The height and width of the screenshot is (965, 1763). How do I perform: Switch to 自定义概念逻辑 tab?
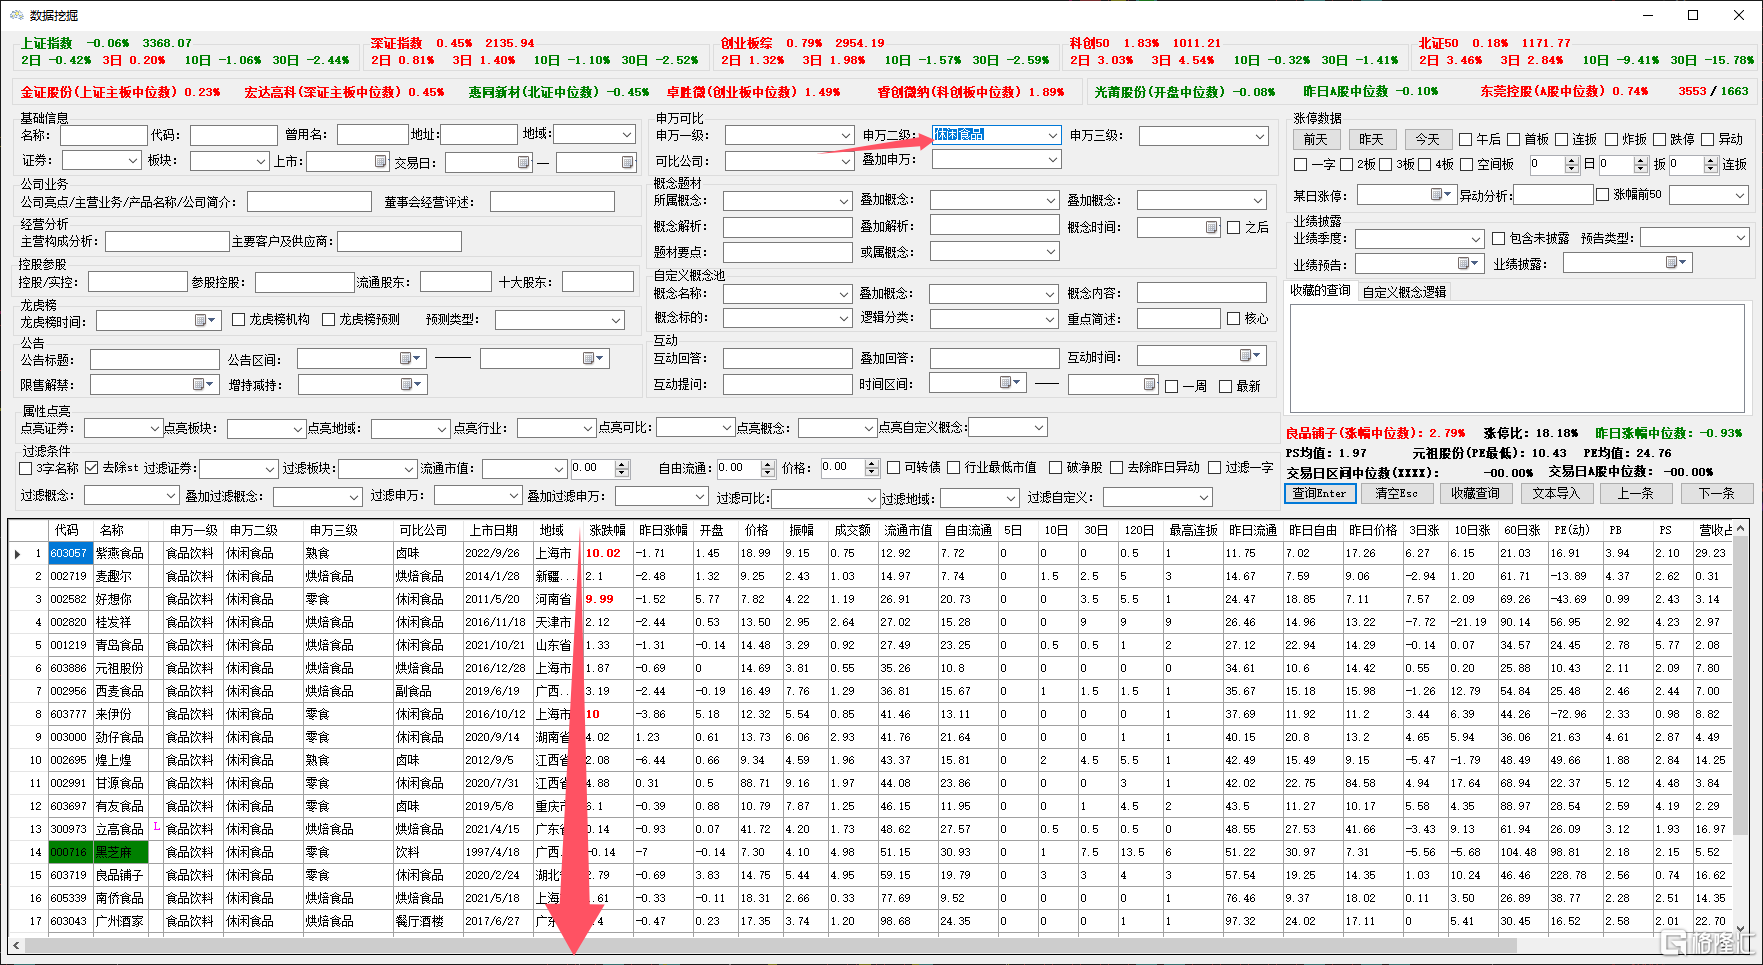tap(1404, 292)
